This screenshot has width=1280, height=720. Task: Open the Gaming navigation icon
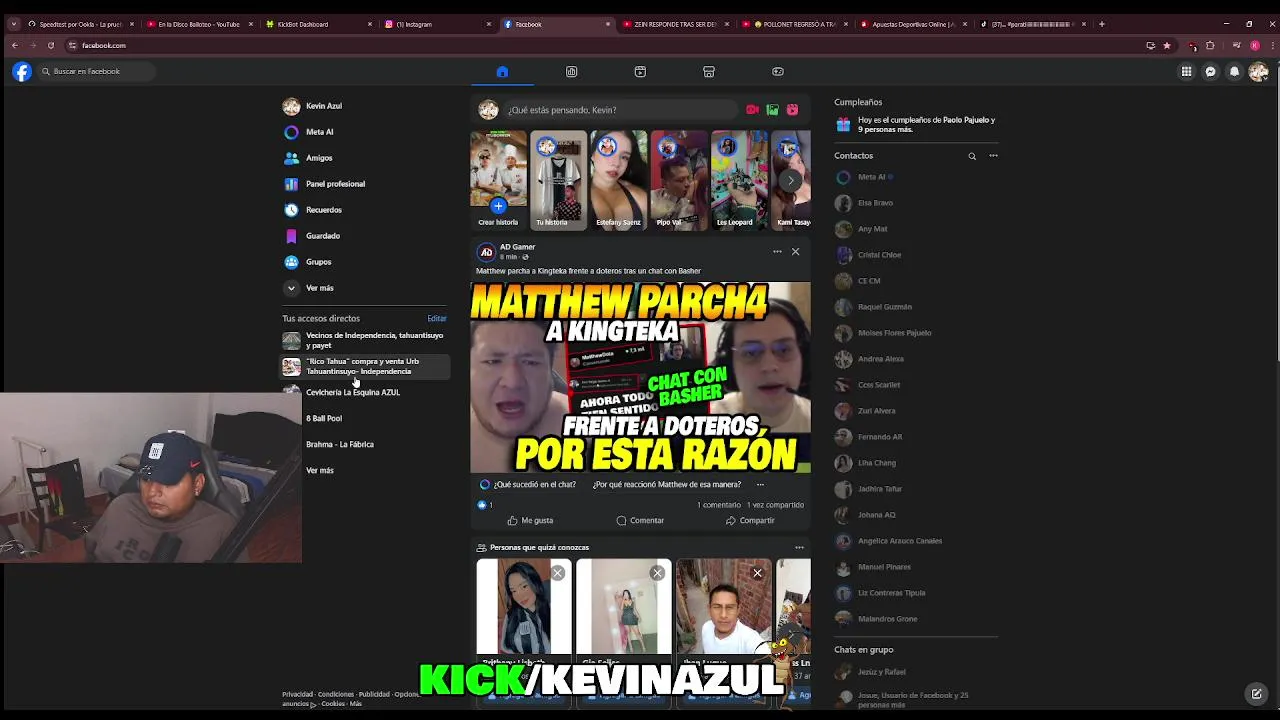pyautogui.click(x=778, y=72)
